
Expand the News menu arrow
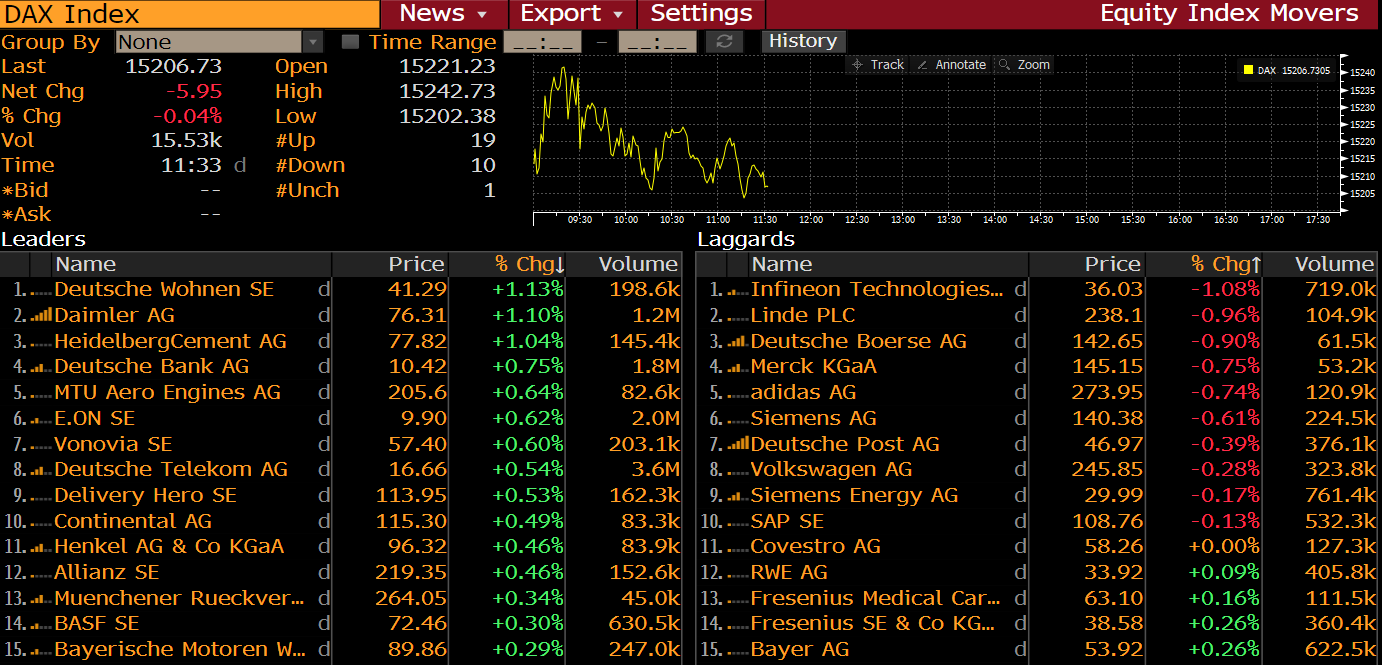tap(482, 15)
